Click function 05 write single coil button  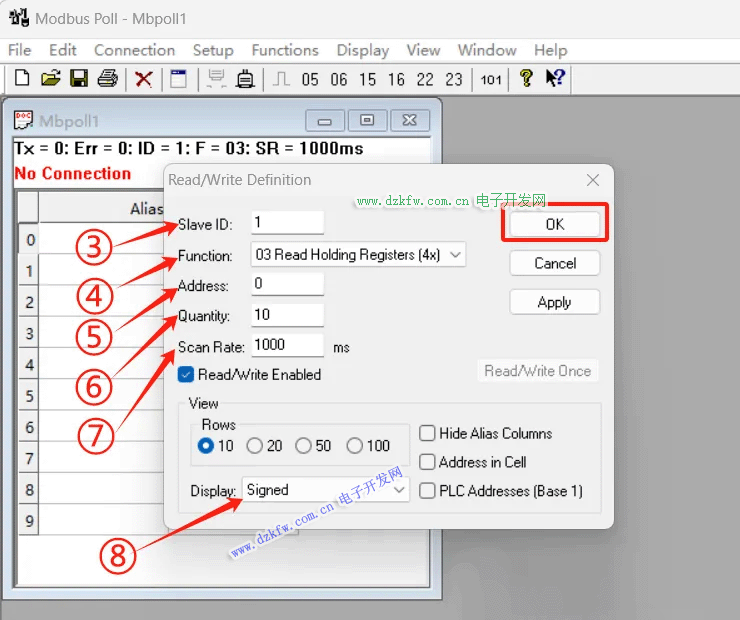point(310,79)
